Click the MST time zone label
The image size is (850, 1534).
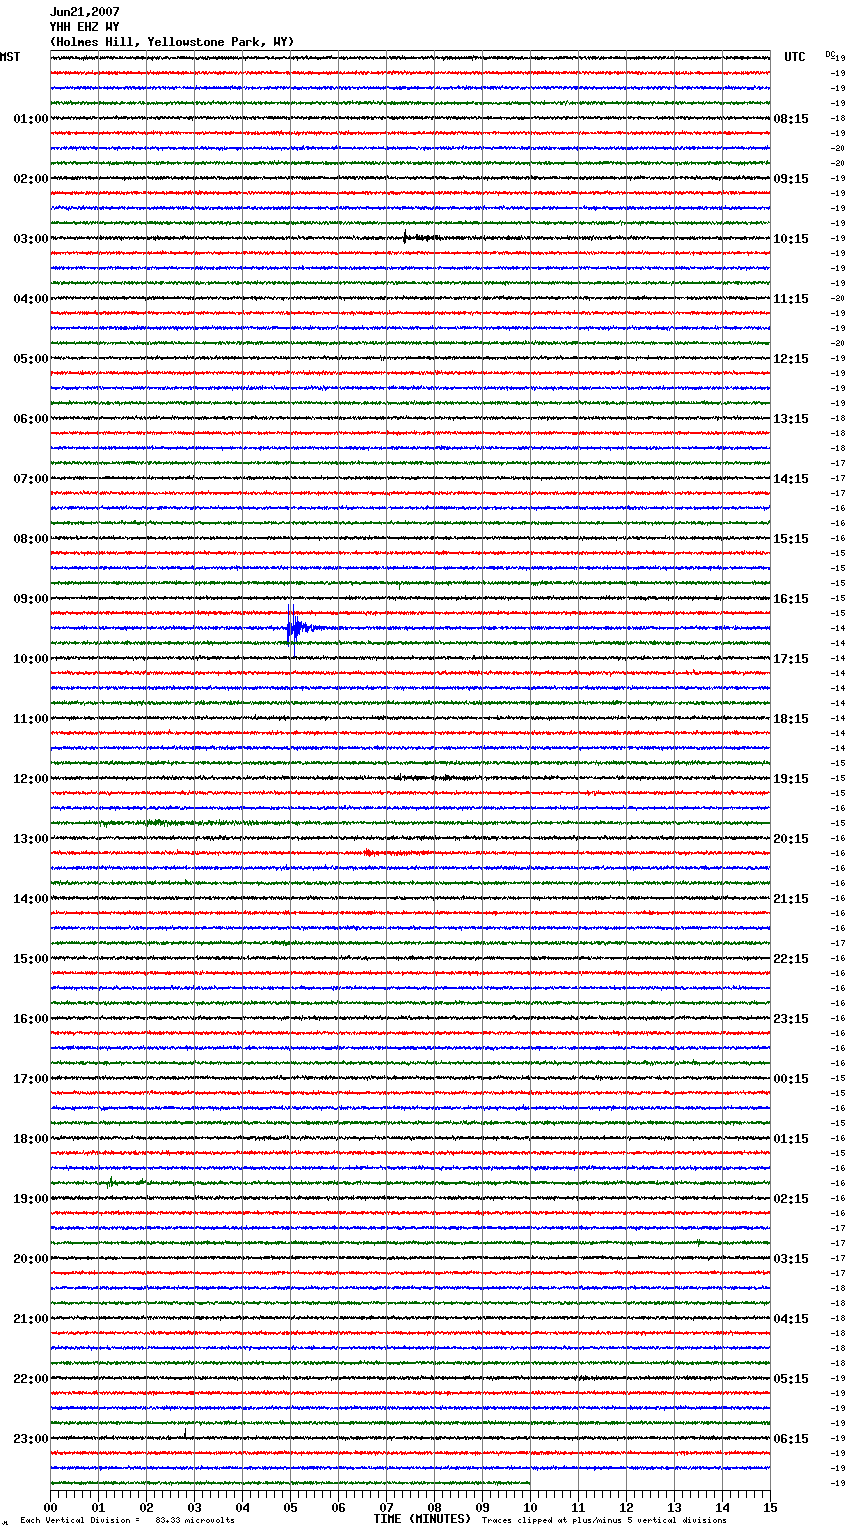[10, 57]
